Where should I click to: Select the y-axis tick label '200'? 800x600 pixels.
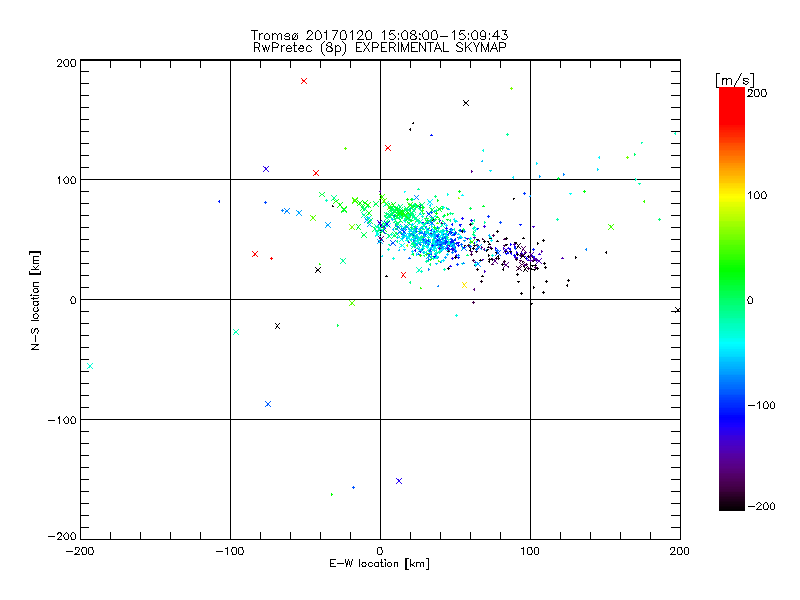point(66,63)
